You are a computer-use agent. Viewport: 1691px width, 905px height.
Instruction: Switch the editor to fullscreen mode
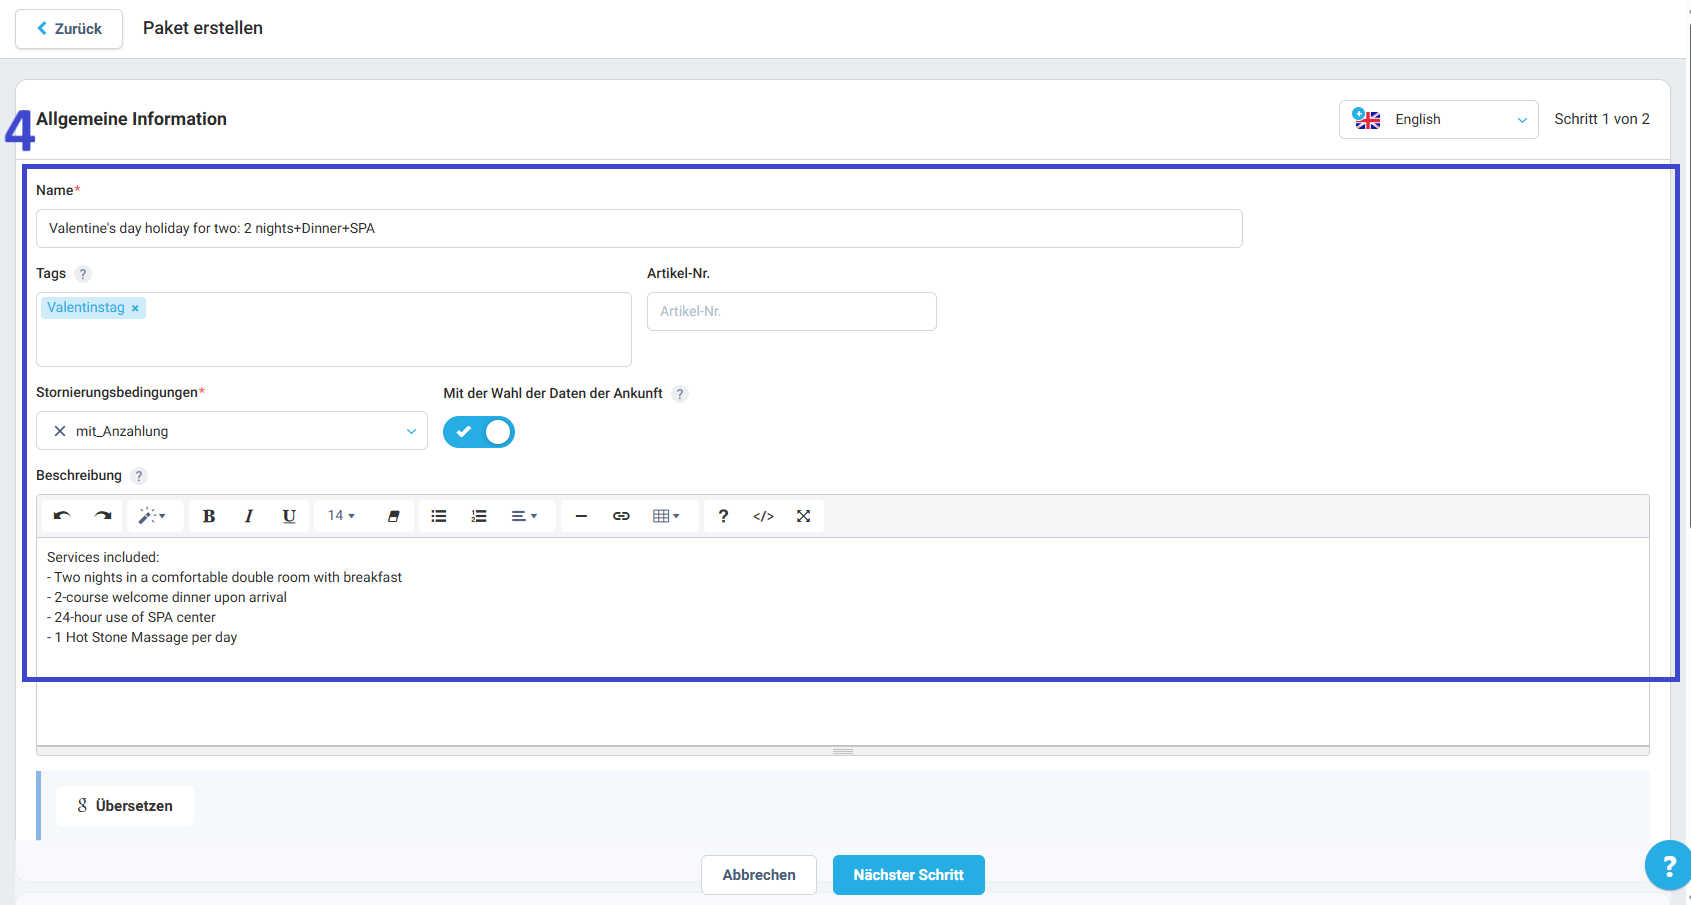pyautogui.click(x=803, y=516)
